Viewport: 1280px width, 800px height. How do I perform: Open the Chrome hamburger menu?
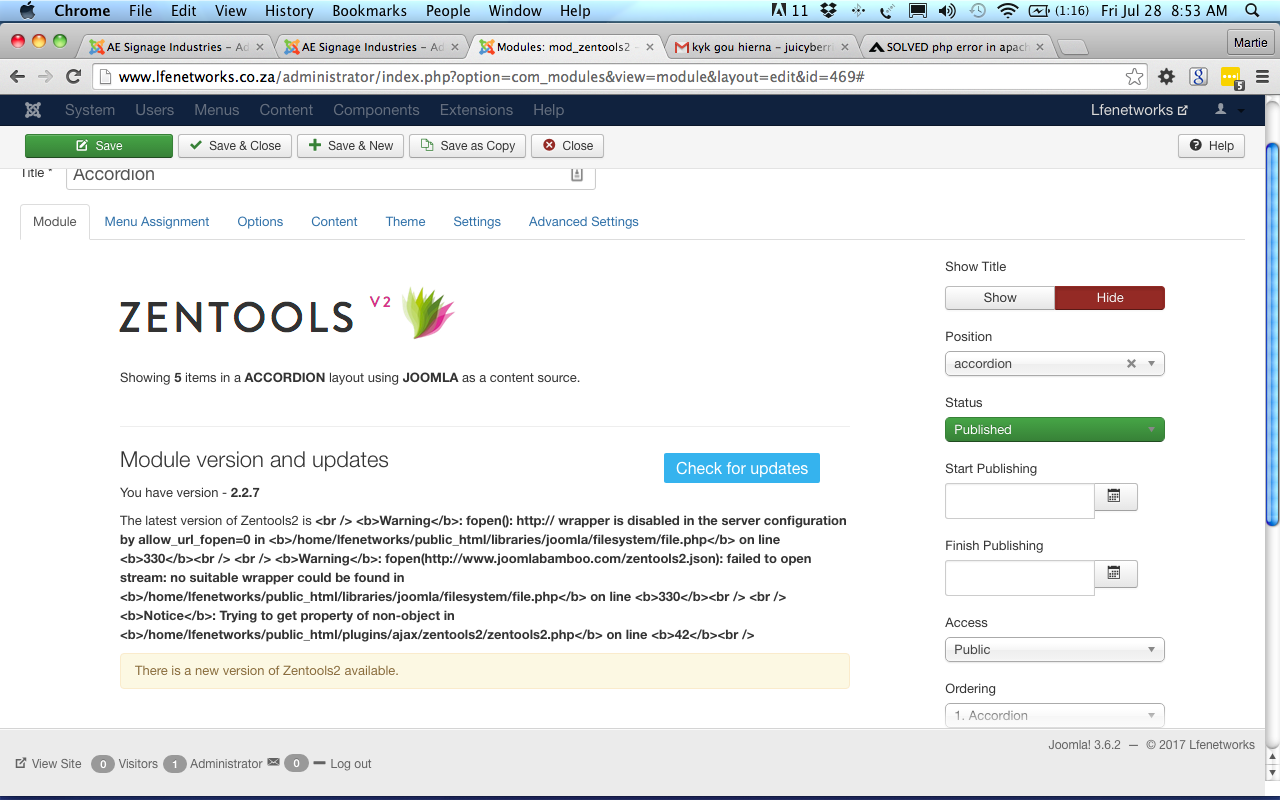click(1262, 77)
